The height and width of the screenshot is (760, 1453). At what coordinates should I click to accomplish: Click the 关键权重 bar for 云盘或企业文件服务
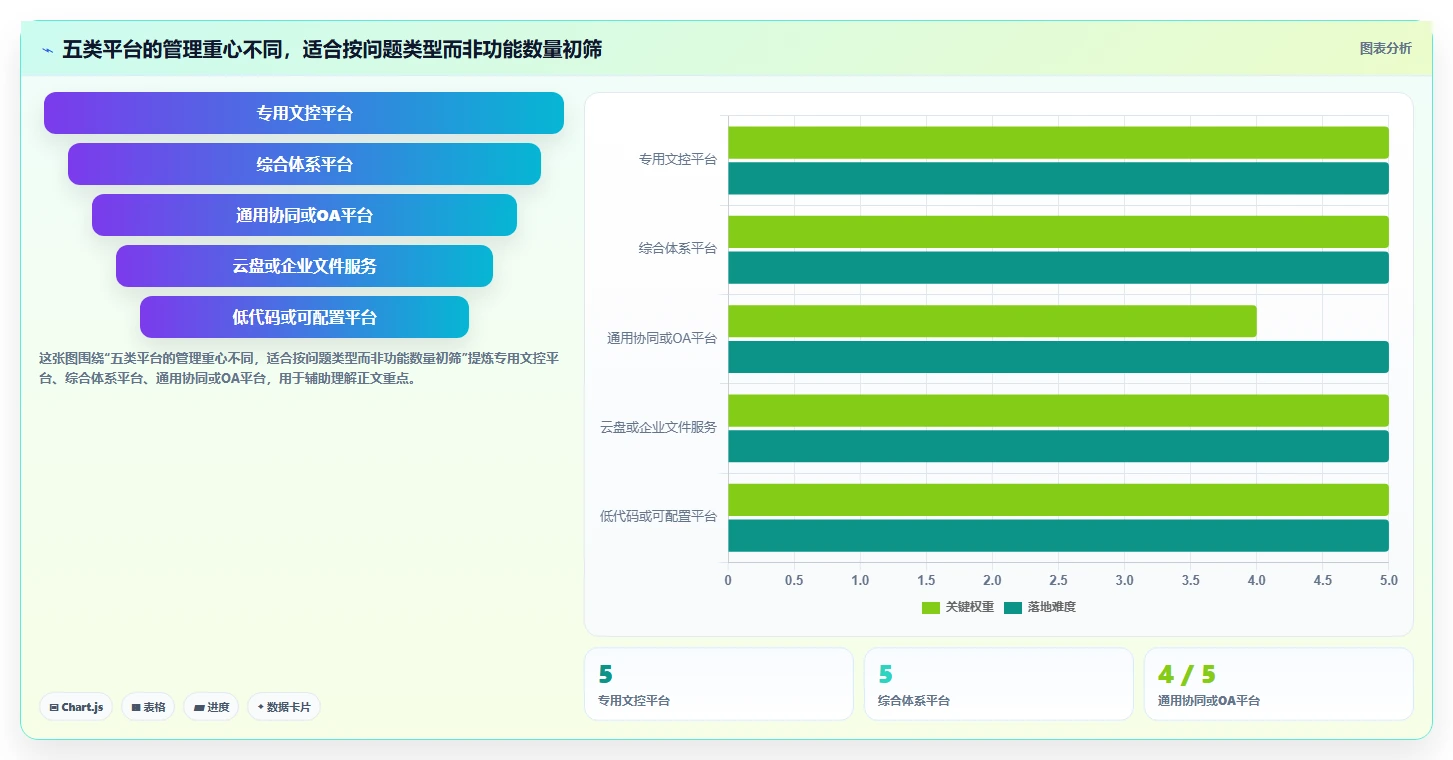tap(1058, 410)
